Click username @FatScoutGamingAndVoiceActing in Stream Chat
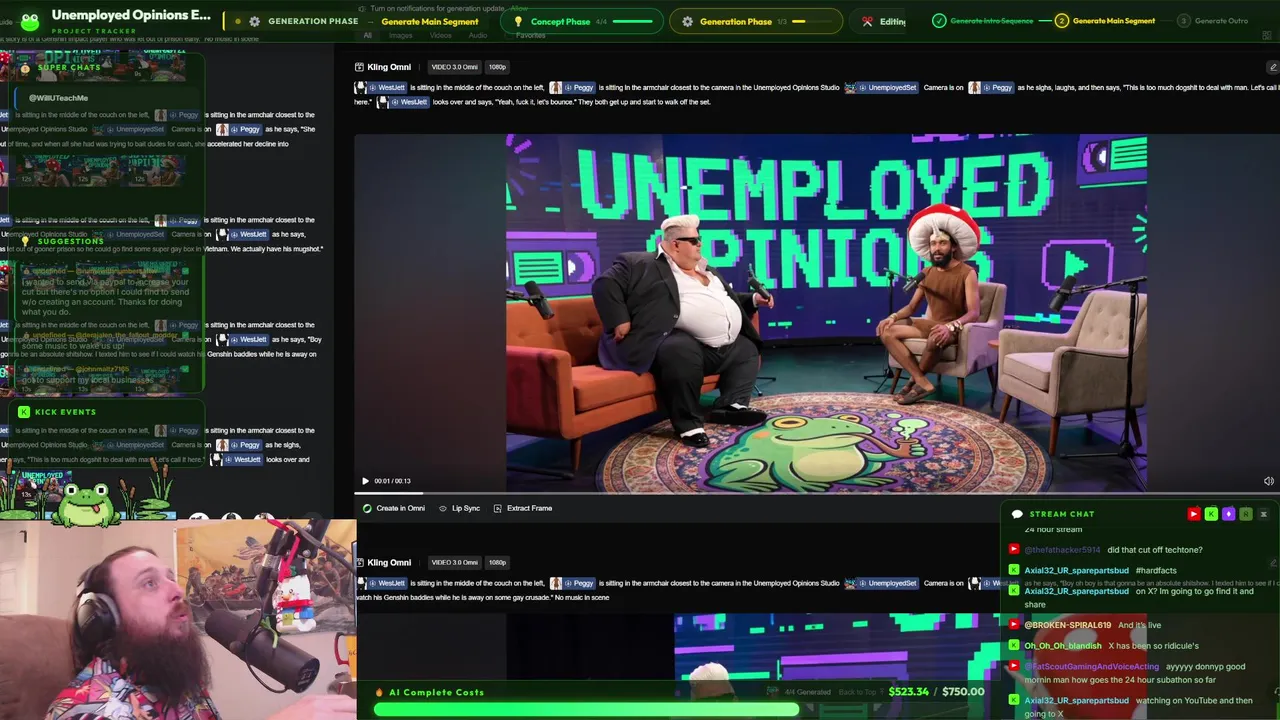 1091,667
